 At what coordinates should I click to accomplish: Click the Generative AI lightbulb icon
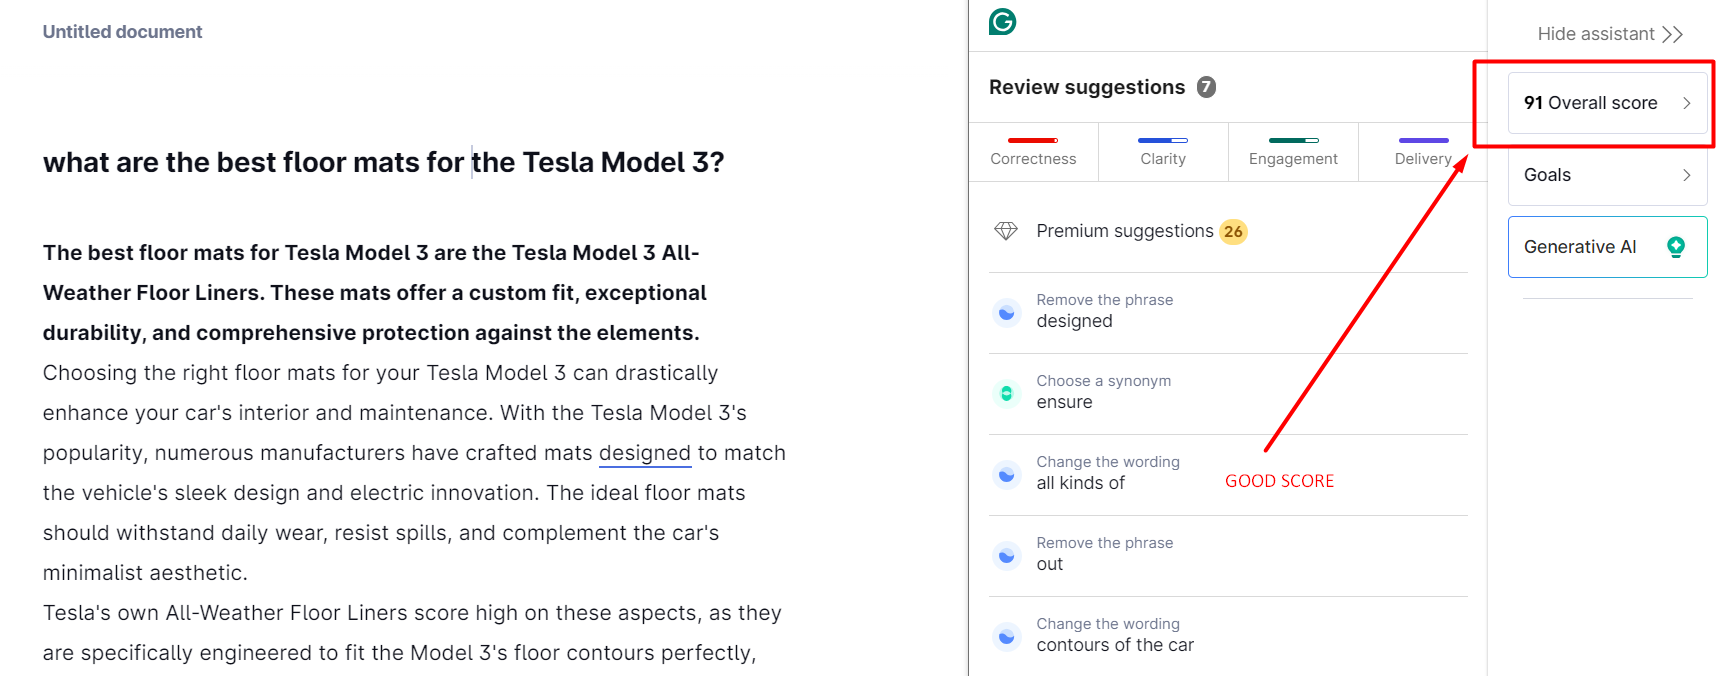click(1676, 247)
